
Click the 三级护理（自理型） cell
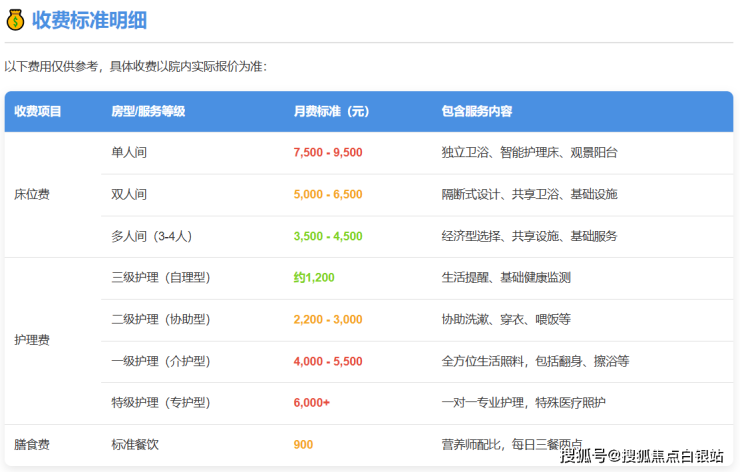tap(161, 277)
